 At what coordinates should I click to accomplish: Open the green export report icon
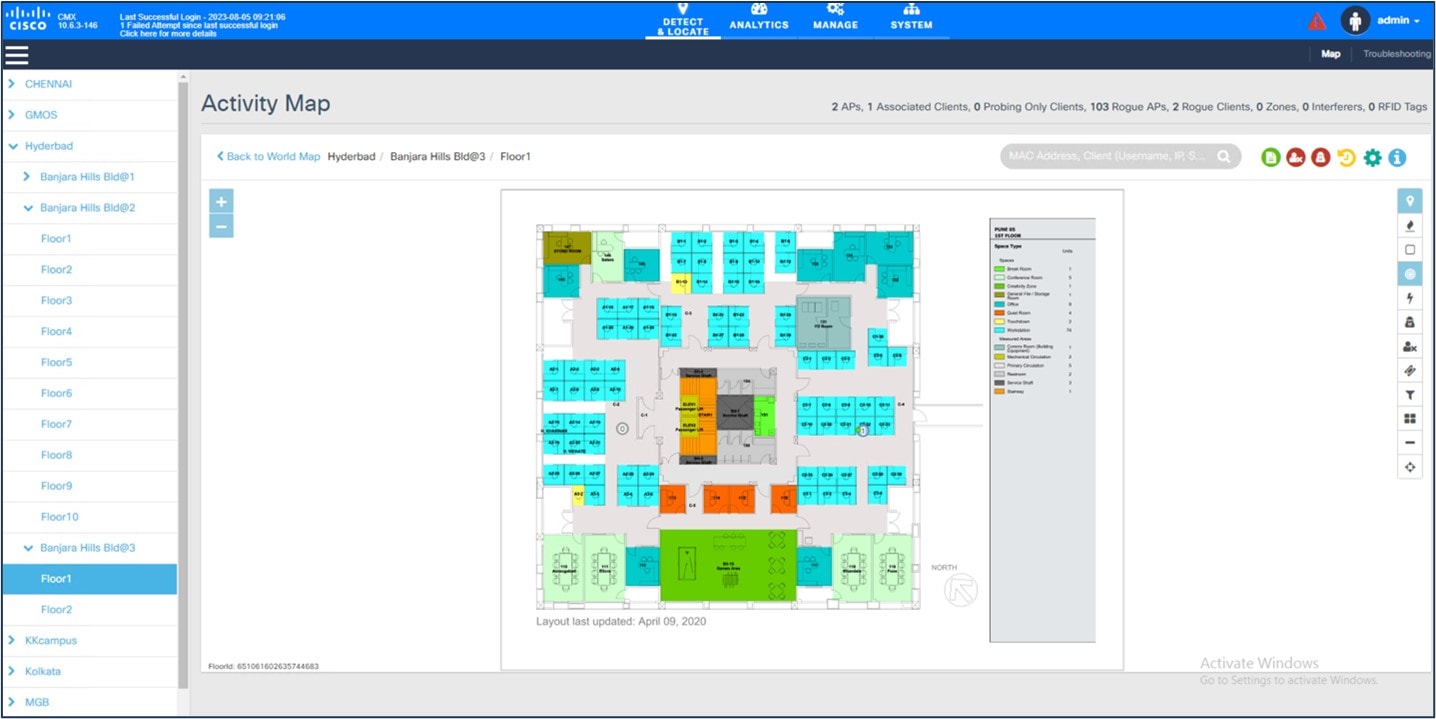point(1269,157)
